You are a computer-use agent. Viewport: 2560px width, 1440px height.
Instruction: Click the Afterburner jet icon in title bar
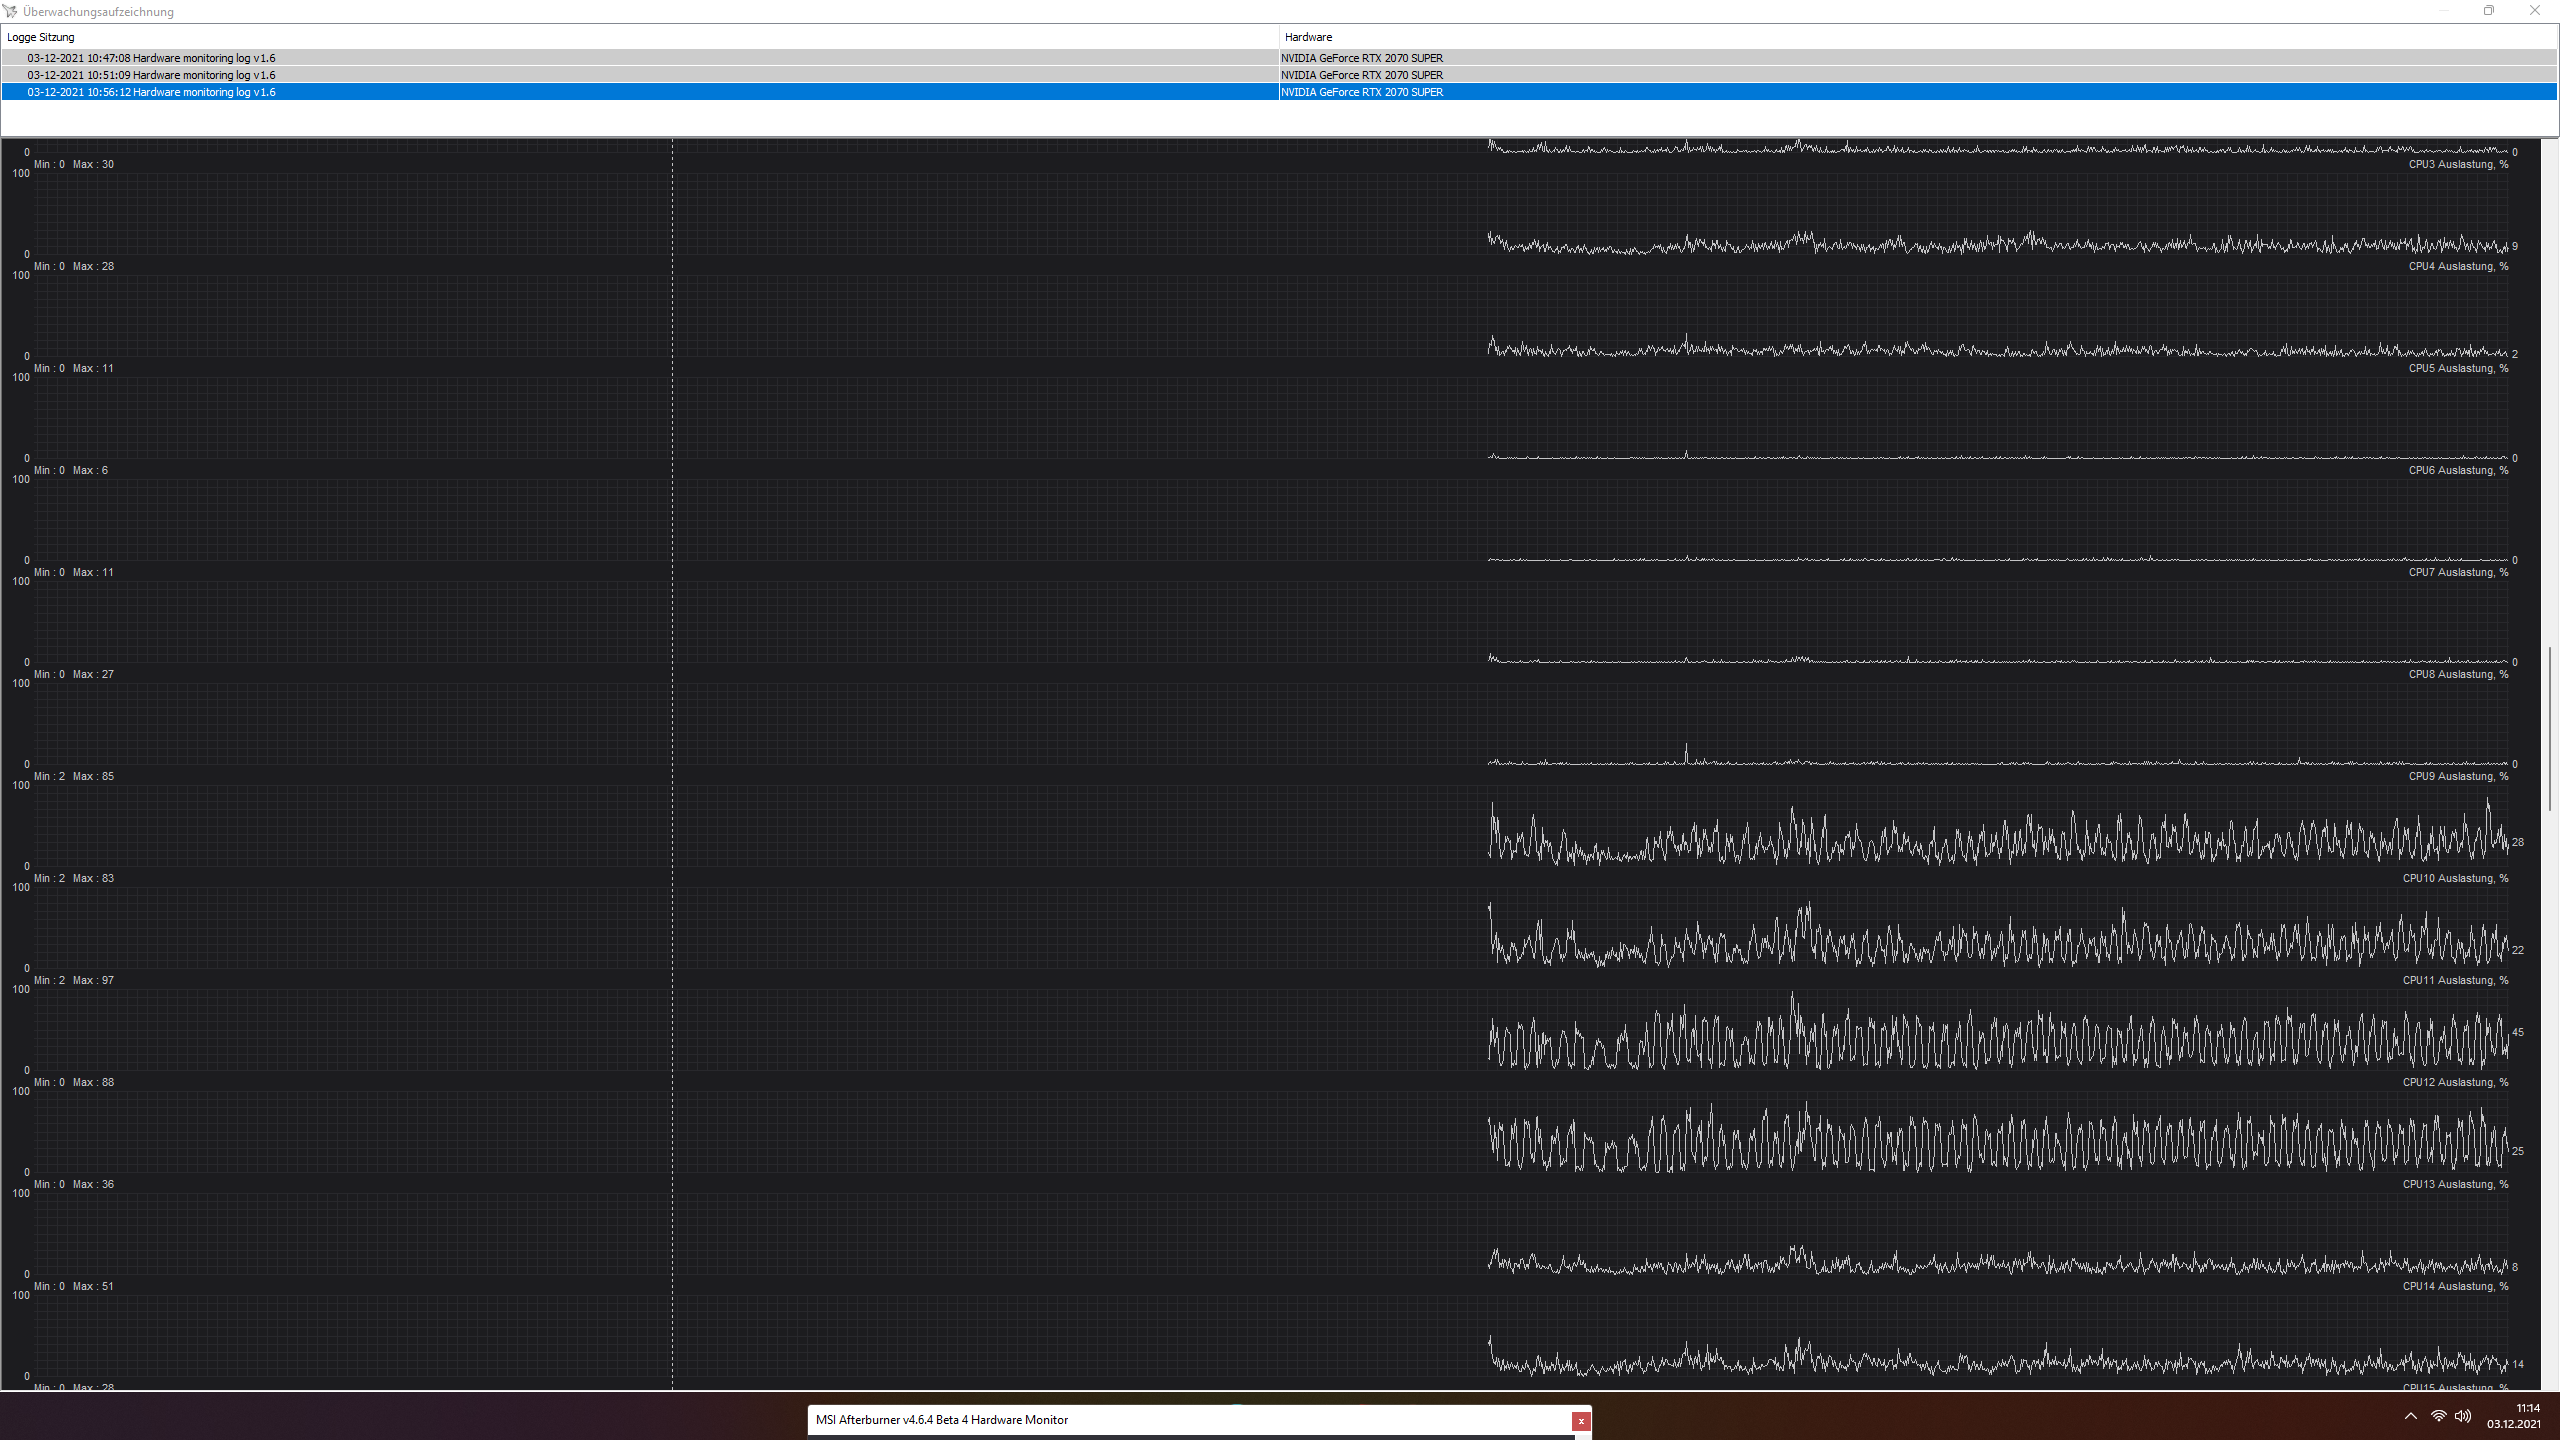10,11
